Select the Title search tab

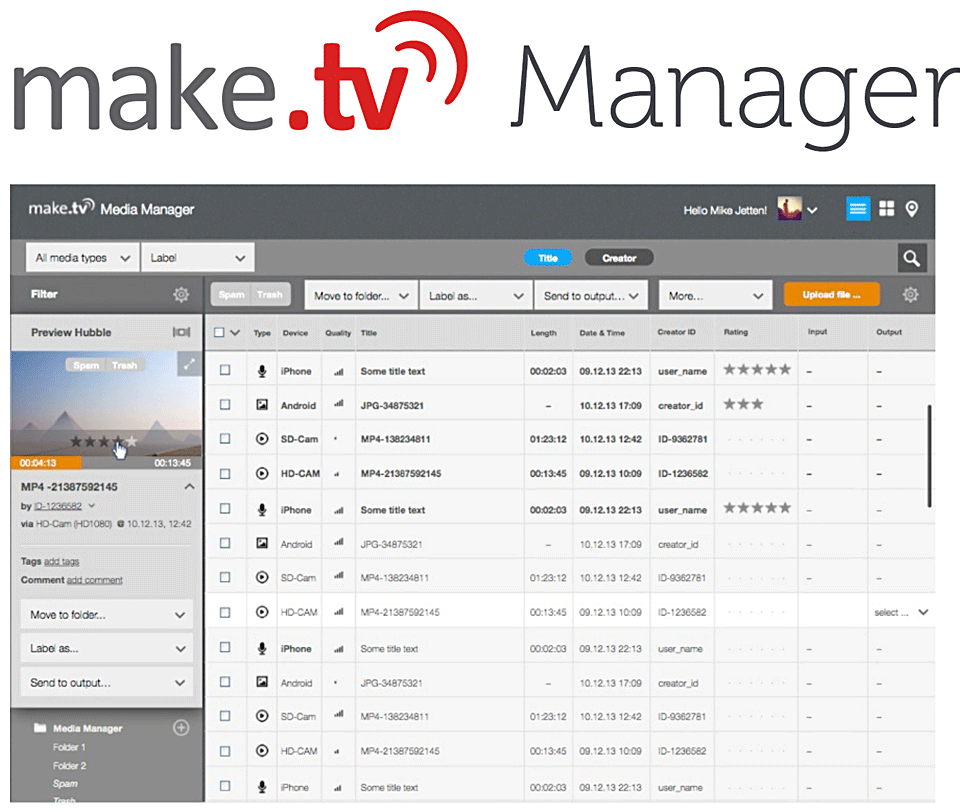(548, 258)
